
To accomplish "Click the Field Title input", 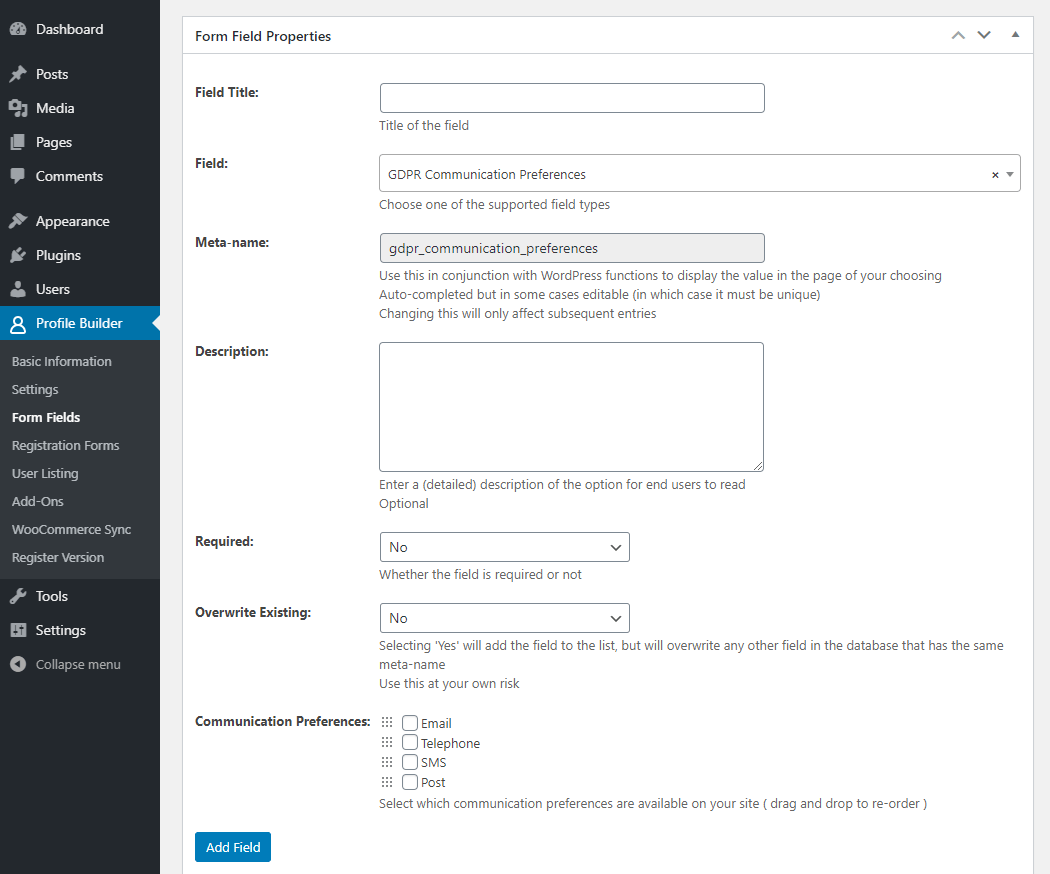I will coord(572,98).
